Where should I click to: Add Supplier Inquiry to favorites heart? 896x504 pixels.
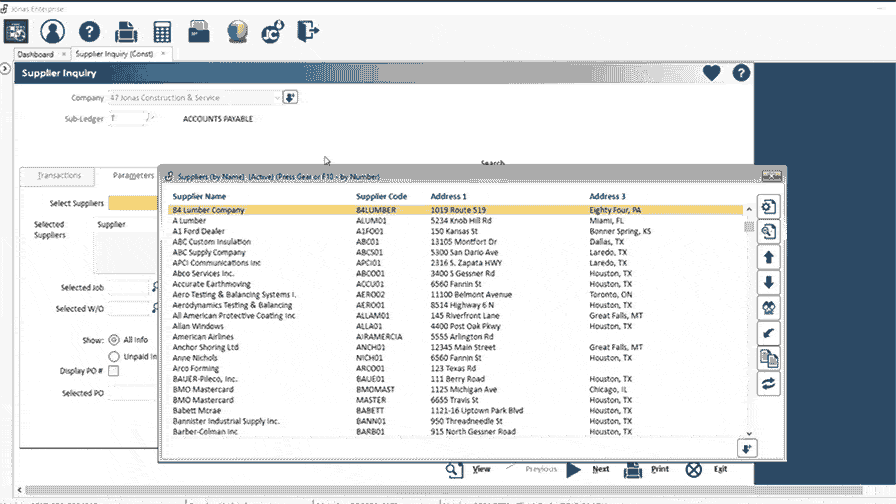(x=711, y=73)
